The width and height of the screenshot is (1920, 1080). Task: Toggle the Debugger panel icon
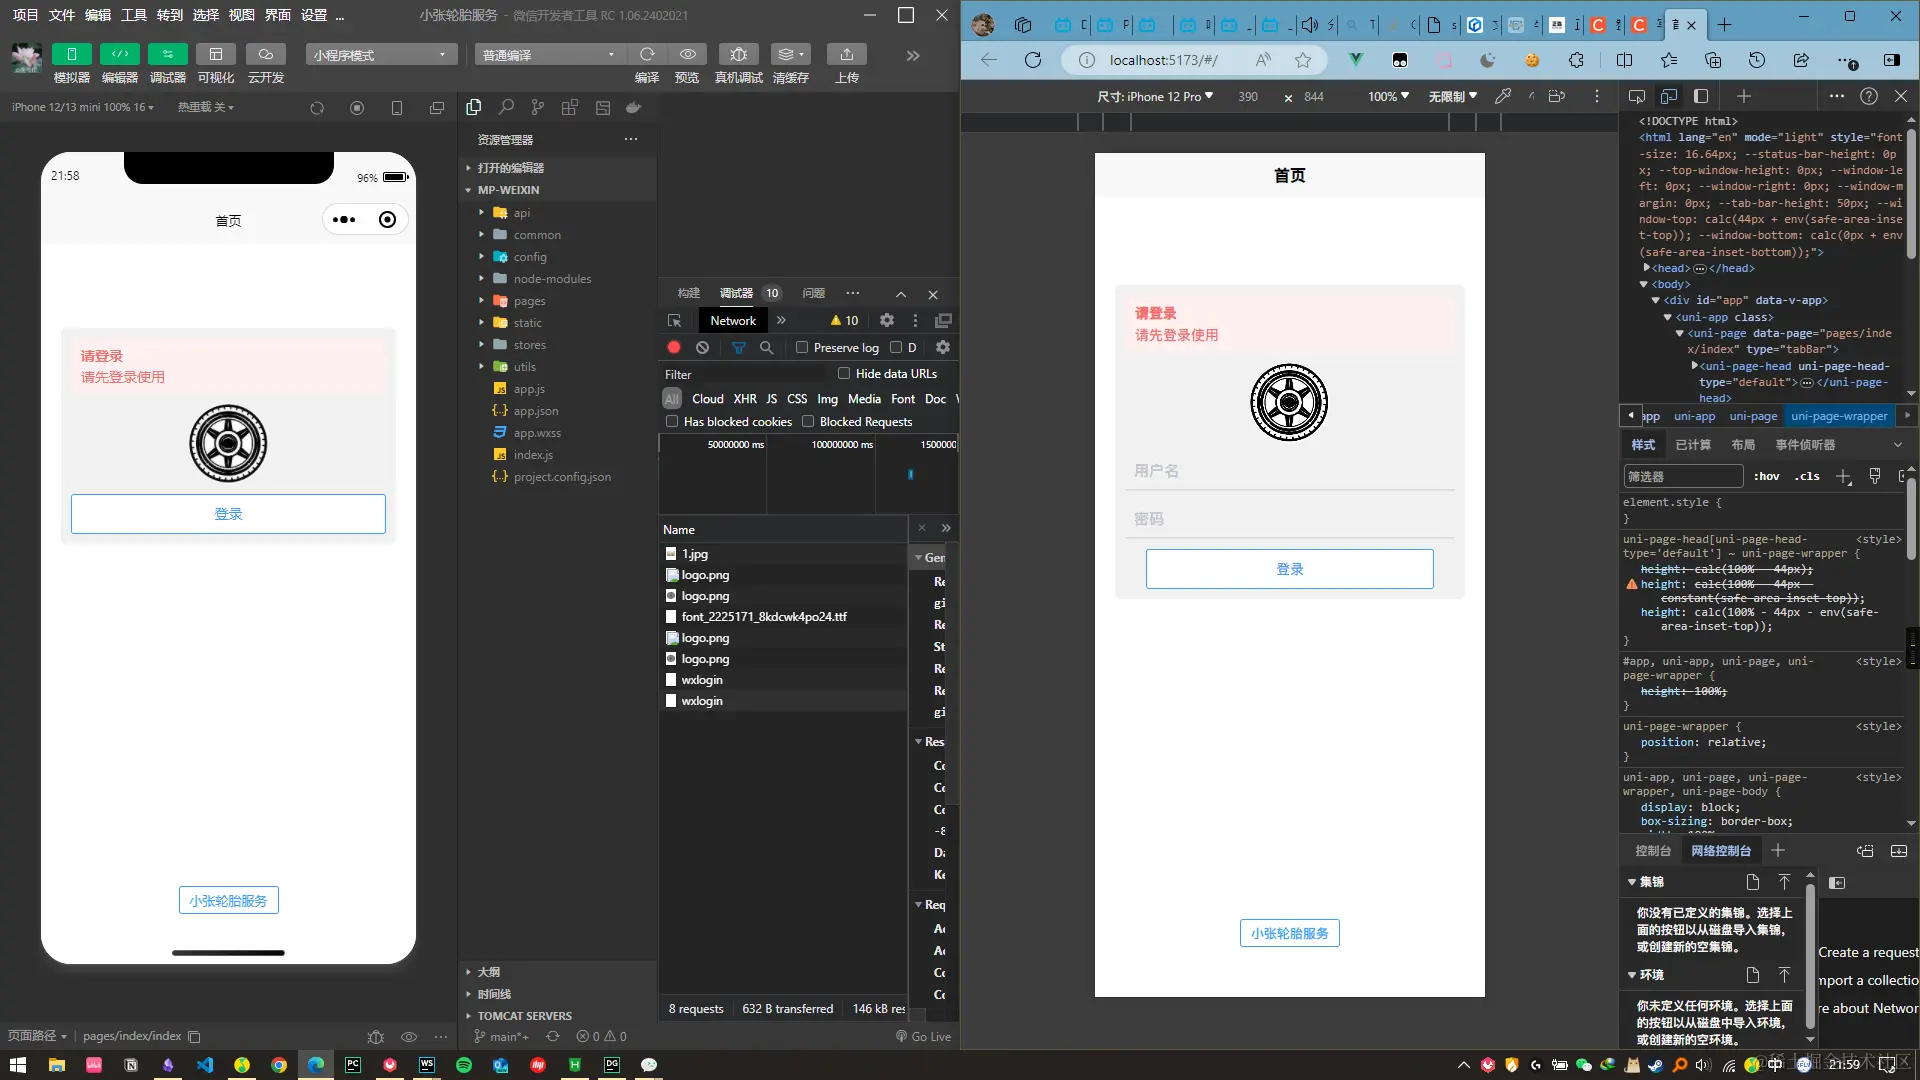(x=167, y=54)
